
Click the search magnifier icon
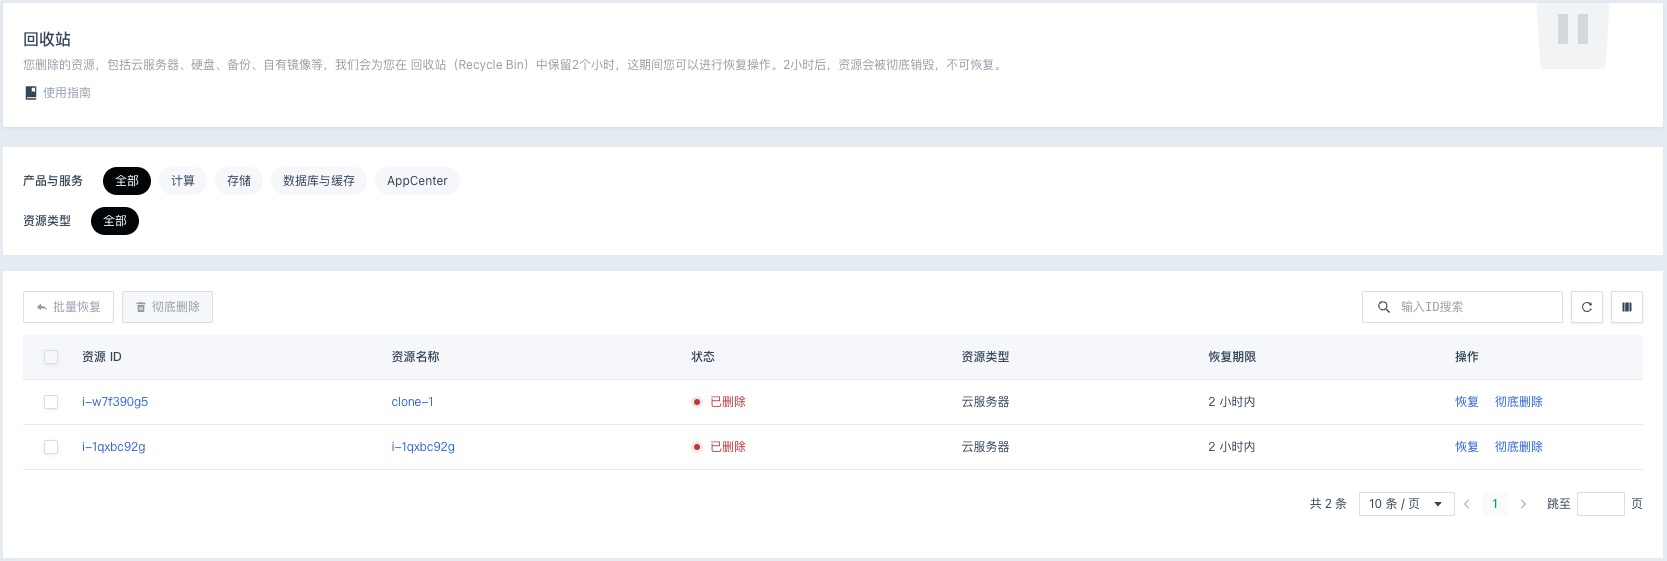point(1384,307)
